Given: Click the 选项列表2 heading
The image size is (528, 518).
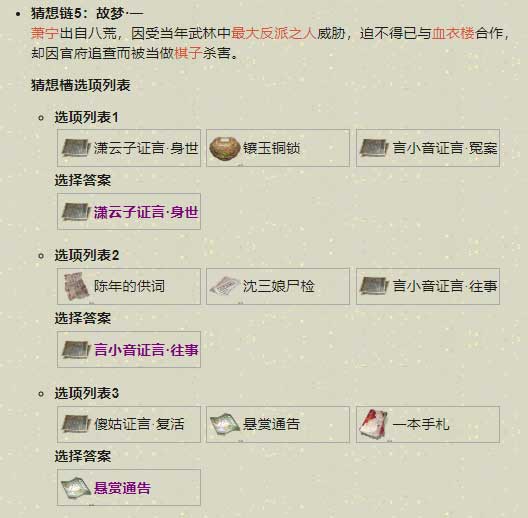Looking at the screenshot, I should click(x=87, y=255).
